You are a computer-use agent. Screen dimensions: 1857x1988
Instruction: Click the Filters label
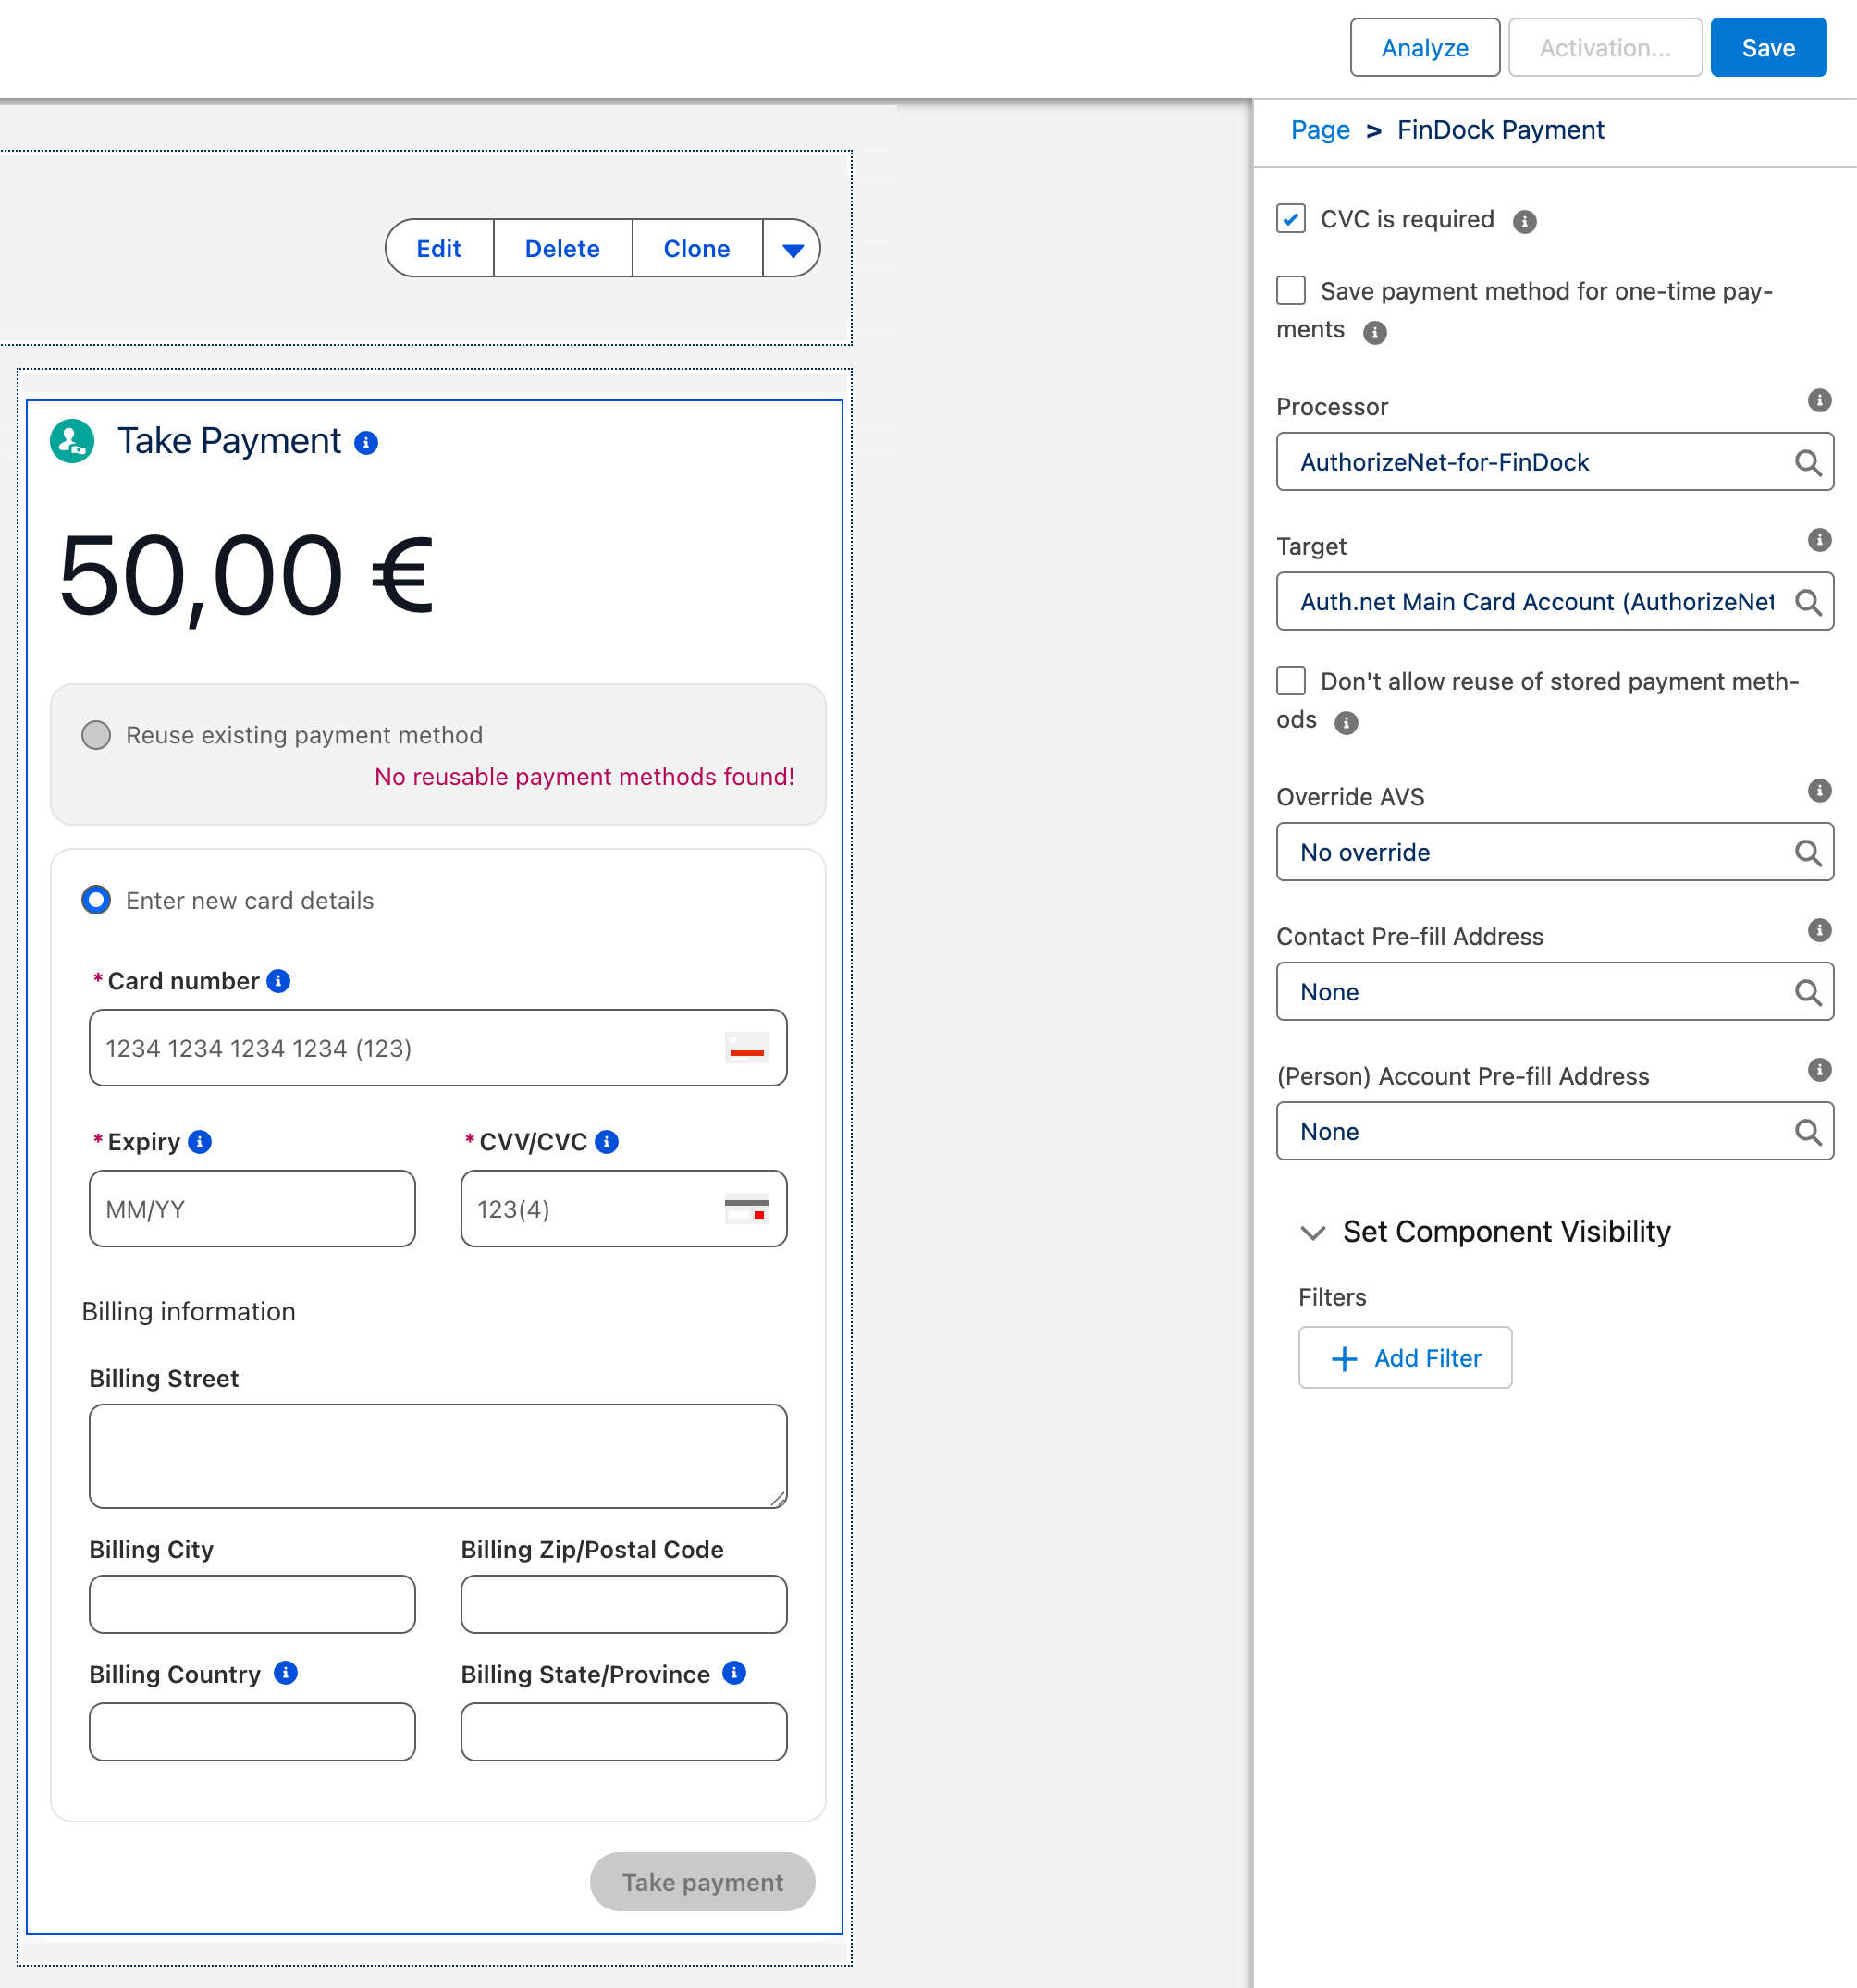[1331, 1297]
